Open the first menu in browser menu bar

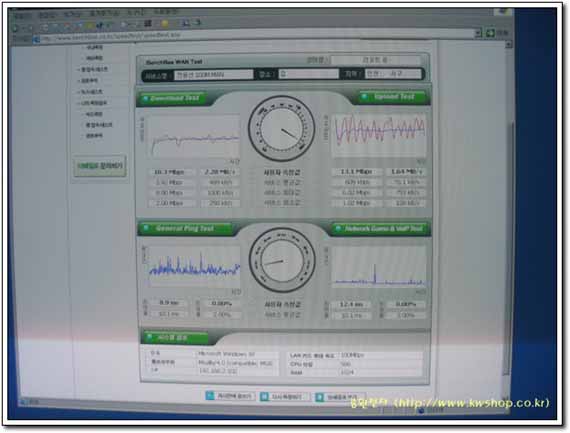click(x=23, y=16)
